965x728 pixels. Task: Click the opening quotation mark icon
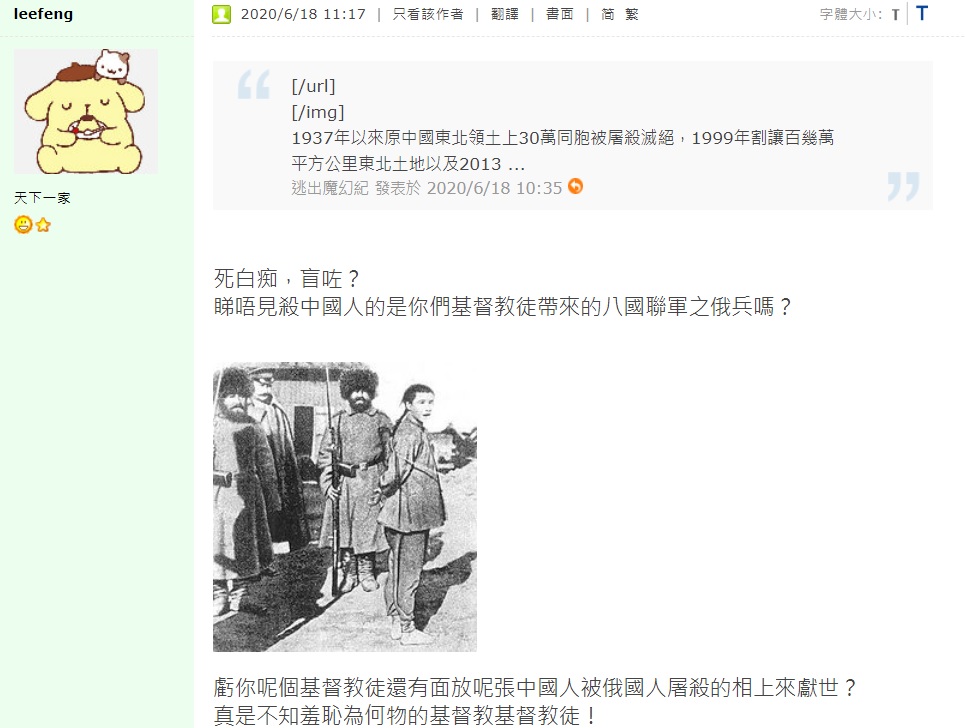pos(254,84)
